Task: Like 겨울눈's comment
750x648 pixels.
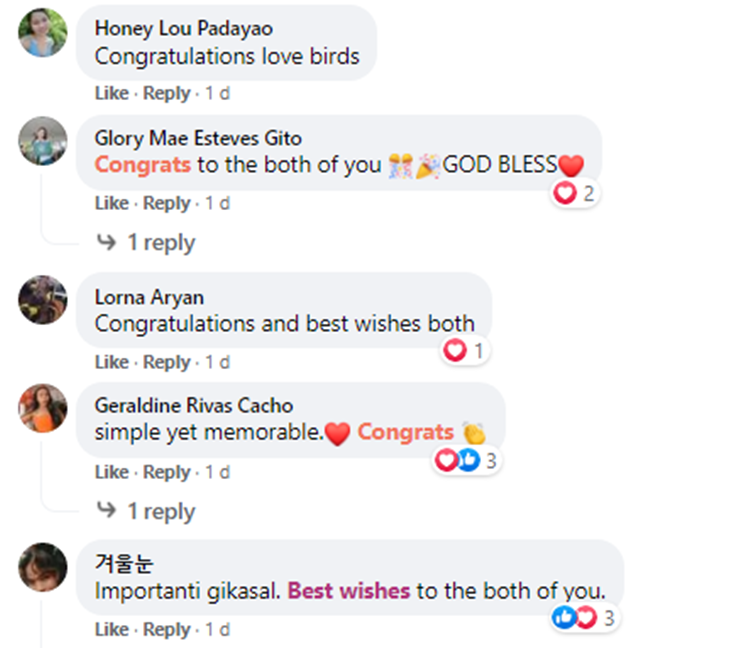Action: (x=112, y=629)
